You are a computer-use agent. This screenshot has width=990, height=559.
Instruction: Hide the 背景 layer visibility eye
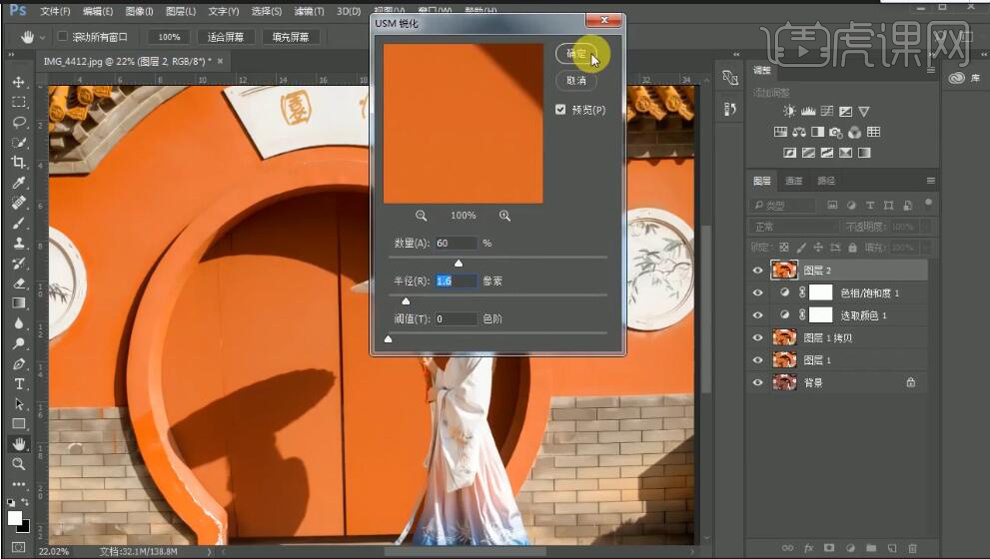(758, 383)
